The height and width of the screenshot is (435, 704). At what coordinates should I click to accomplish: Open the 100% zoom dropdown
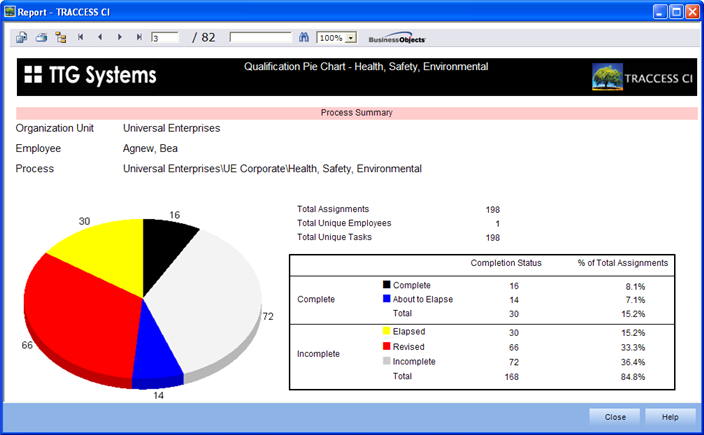tap(352, 38)
